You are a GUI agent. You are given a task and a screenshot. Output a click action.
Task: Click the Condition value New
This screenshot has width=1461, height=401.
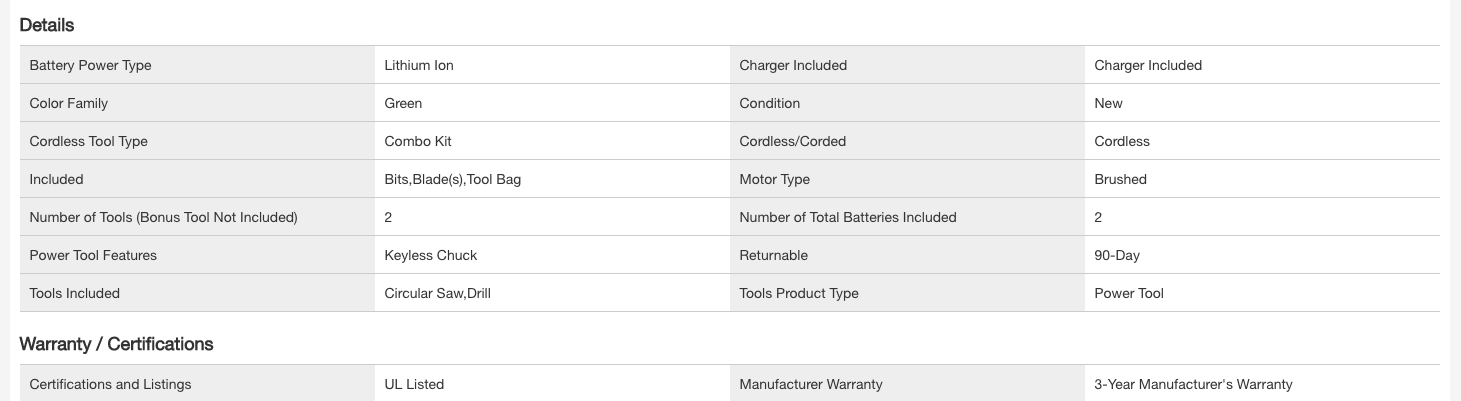click(1109, 103)
